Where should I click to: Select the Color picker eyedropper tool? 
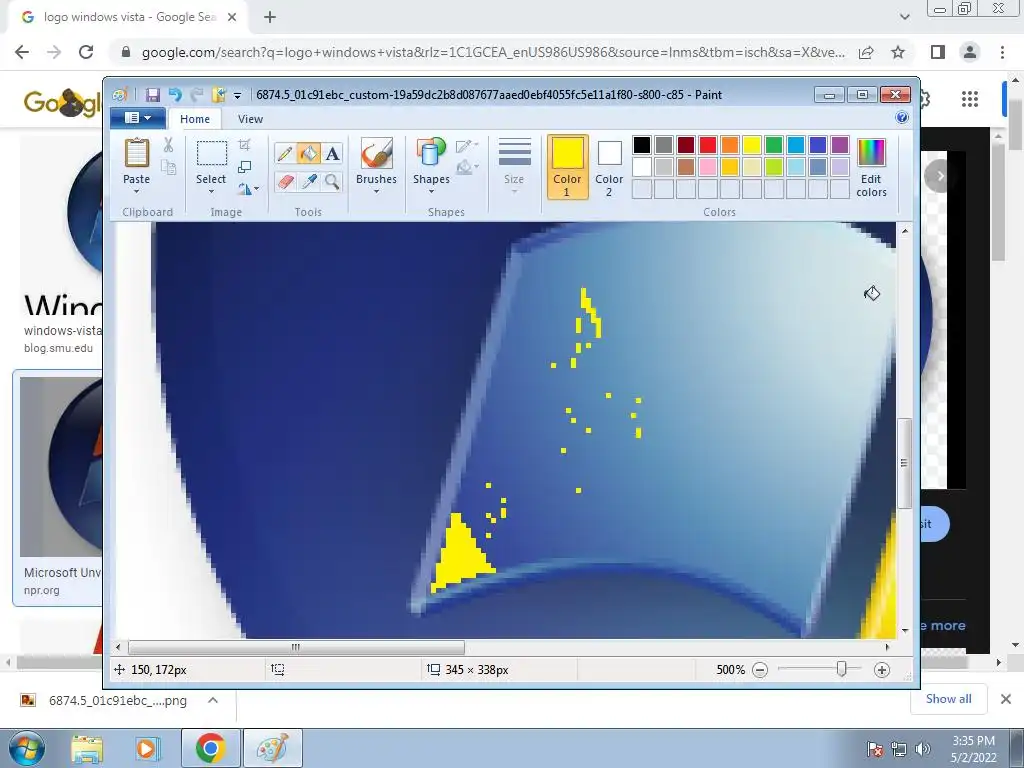pos(309,181)
